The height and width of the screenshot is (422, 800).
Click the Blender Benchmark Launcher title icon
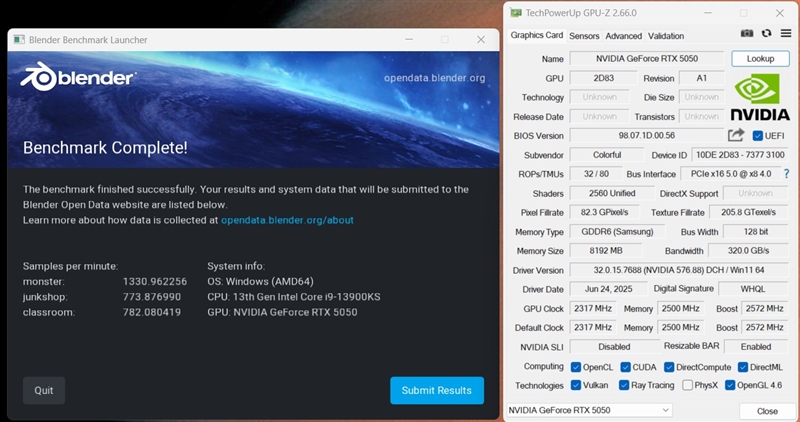coord(19,40)
